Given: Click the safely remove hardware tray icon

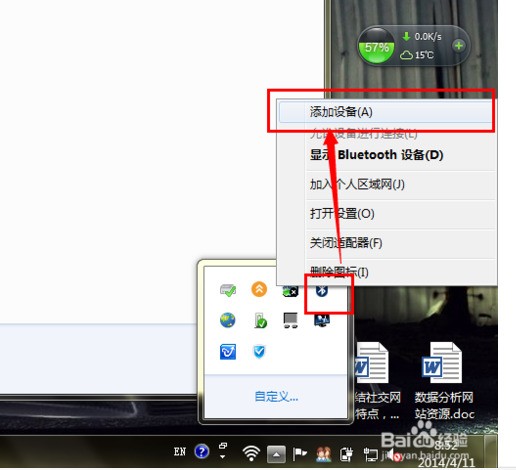Looking at the screenshot, I should [228, 290].
